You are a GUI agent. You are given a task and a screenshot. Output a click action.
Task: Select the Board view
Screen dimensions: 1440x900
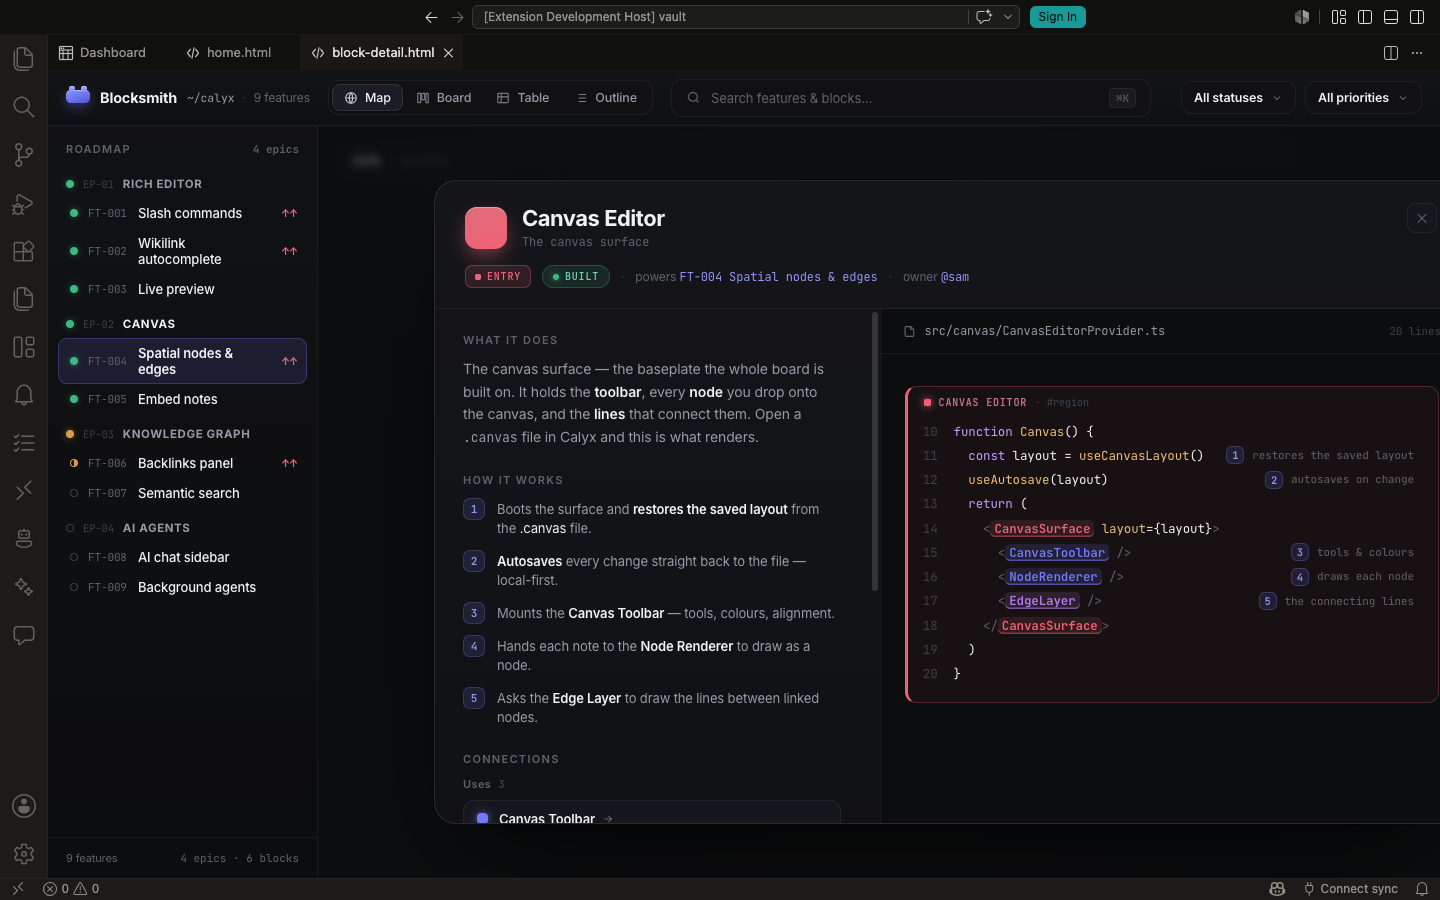click(444, 98)
